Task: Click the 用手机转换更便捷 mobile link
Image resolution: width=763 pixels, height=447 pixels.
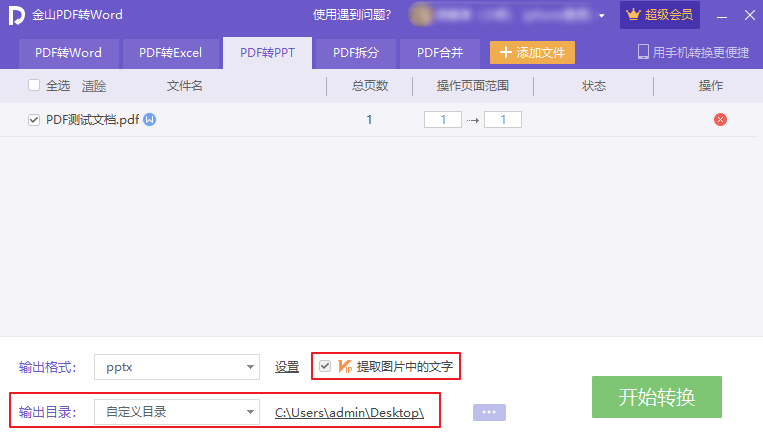Action: 700,52
